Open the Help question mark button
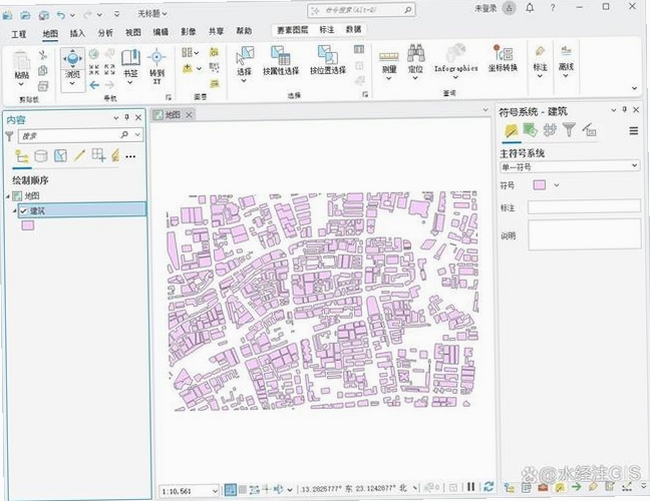Image resolution: width=650 pixels, height=501 pixels. coord(553,7)
